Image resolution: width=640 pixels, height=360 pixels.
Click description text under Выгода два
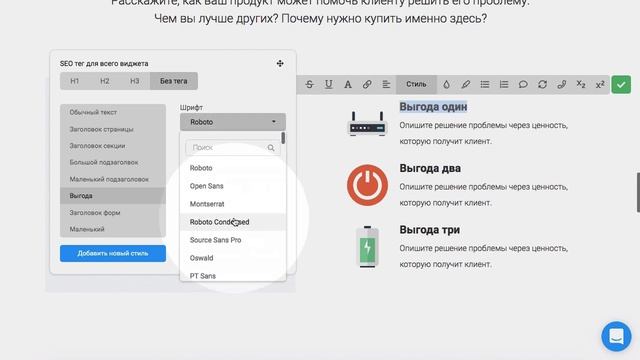pos(484,195)
